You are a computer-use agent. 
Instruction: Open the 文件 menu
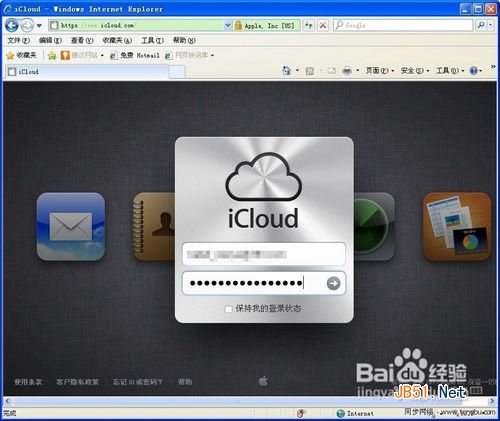pos(19,40)
